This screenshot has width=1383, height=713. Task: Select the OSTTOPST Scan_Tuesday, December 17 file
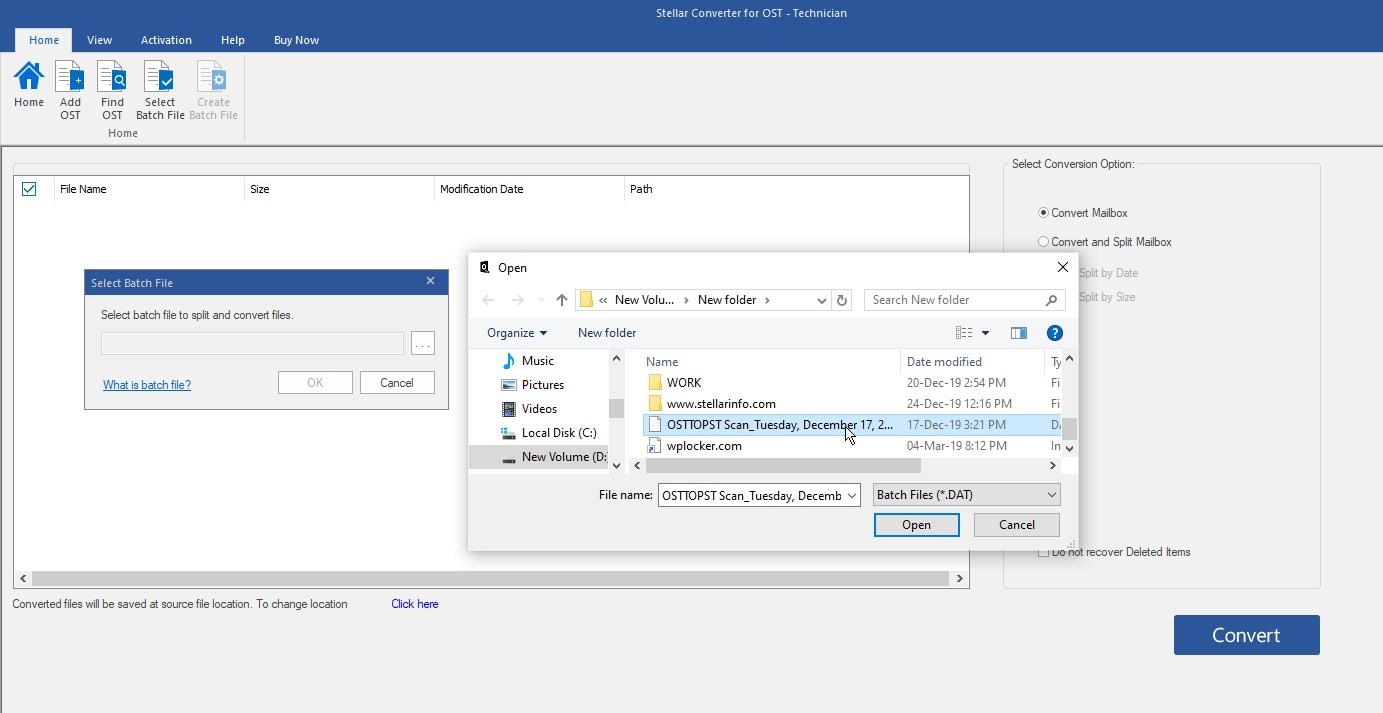780,425
